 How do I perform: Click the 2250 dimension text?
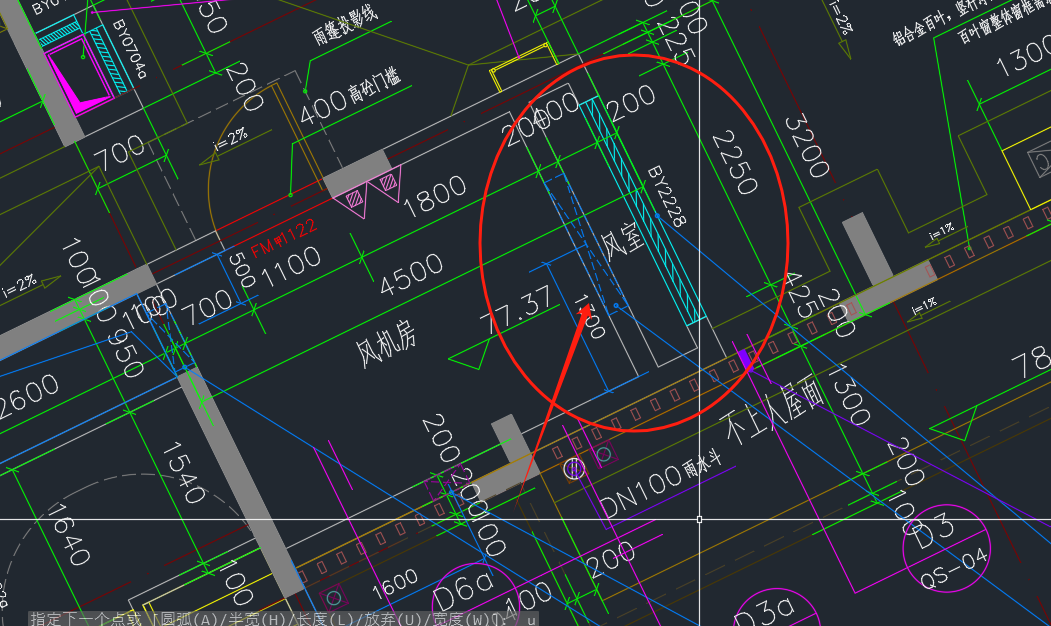[x=735, y=162]
